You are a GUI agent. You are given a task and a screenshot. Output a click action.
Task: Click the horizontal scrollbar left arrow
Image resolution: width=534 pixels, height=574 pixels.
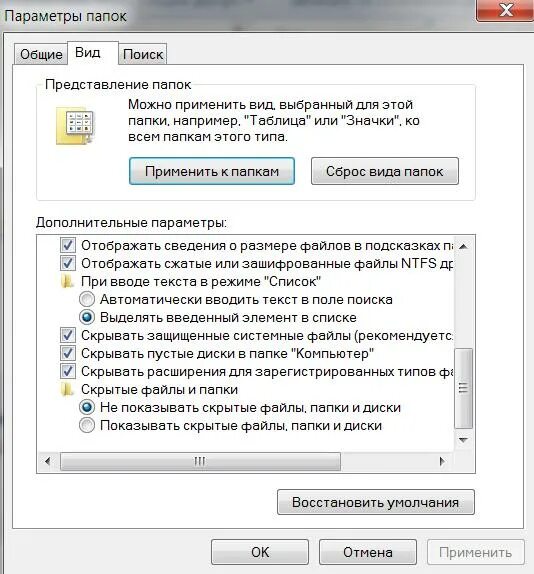(x=48, y=461)
